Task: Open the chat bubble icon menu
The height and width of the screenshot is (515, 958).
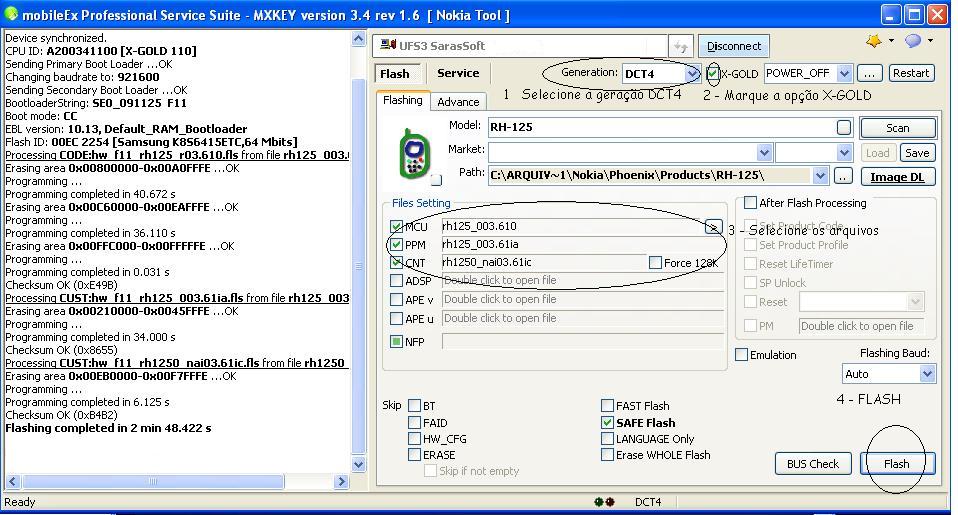Action: (x=913, y=41)
